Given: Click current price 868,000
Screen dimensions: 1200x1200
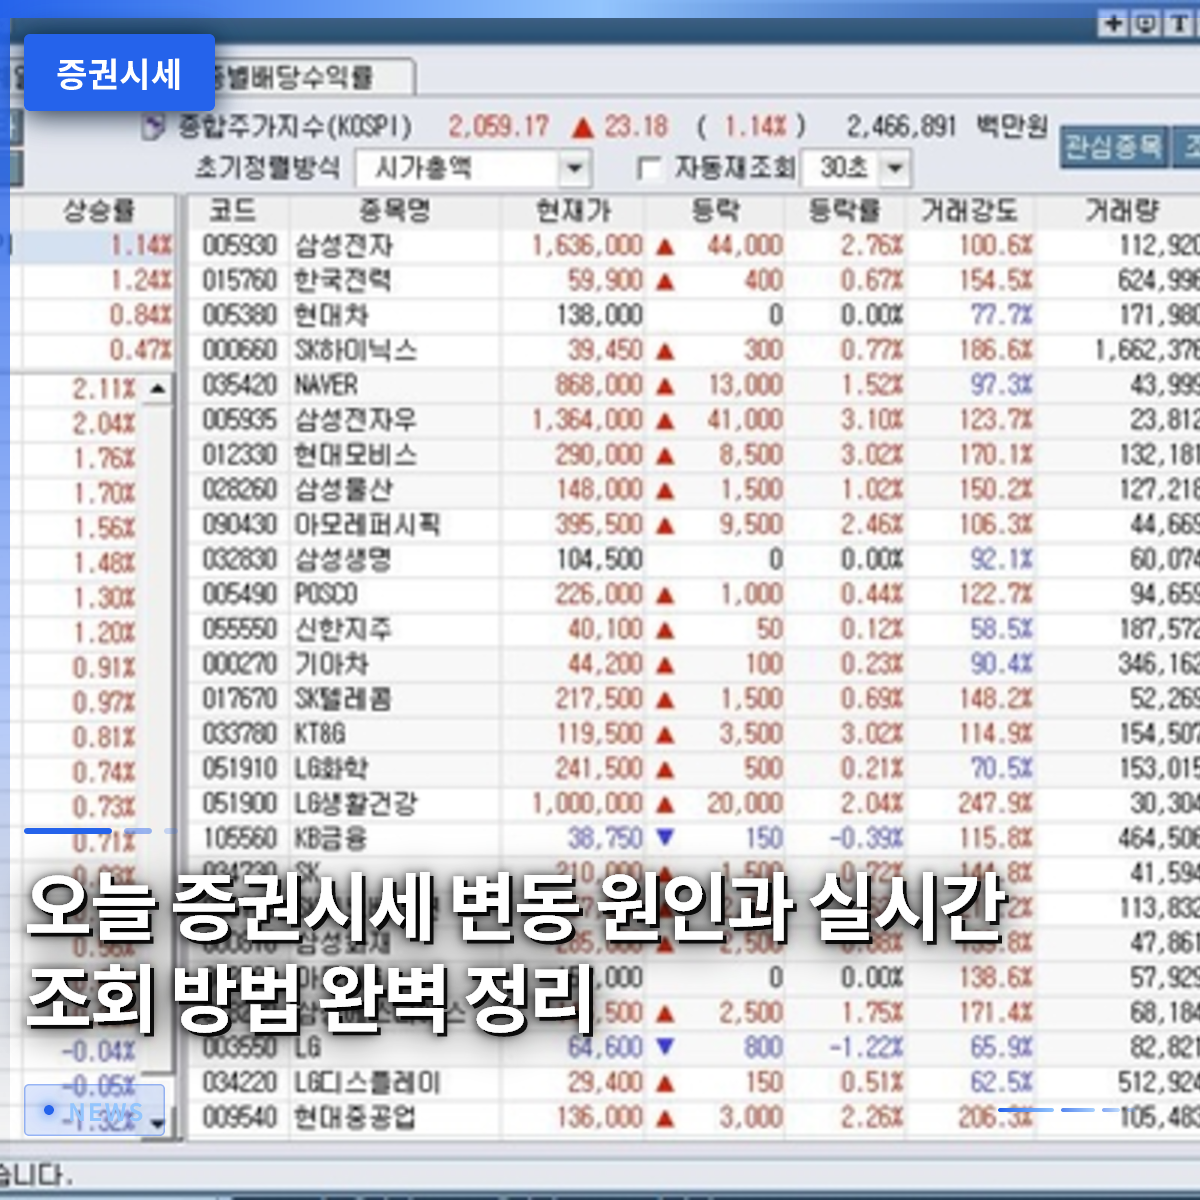Looking at the screenshot, I should click(599, 385).
